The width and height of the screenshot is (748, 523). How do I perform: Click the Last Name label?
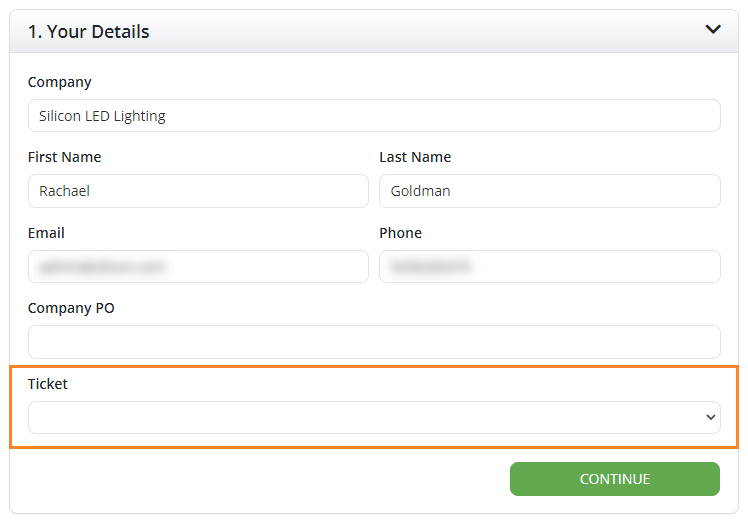tap(415, 157)
